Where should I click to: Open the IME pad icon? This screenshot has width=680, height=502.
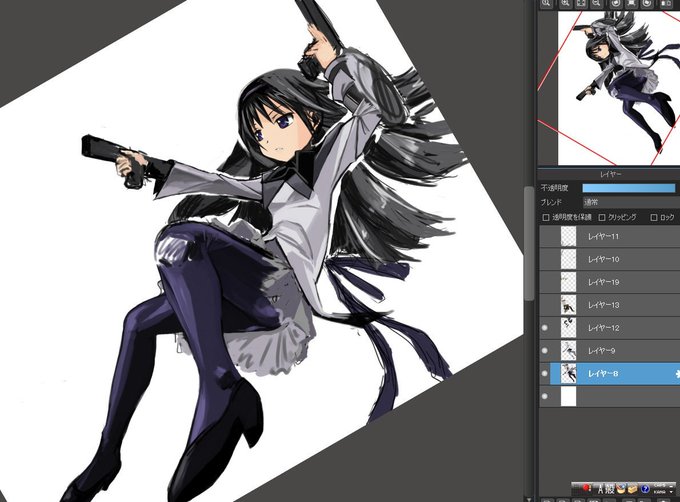coord(621,489)
